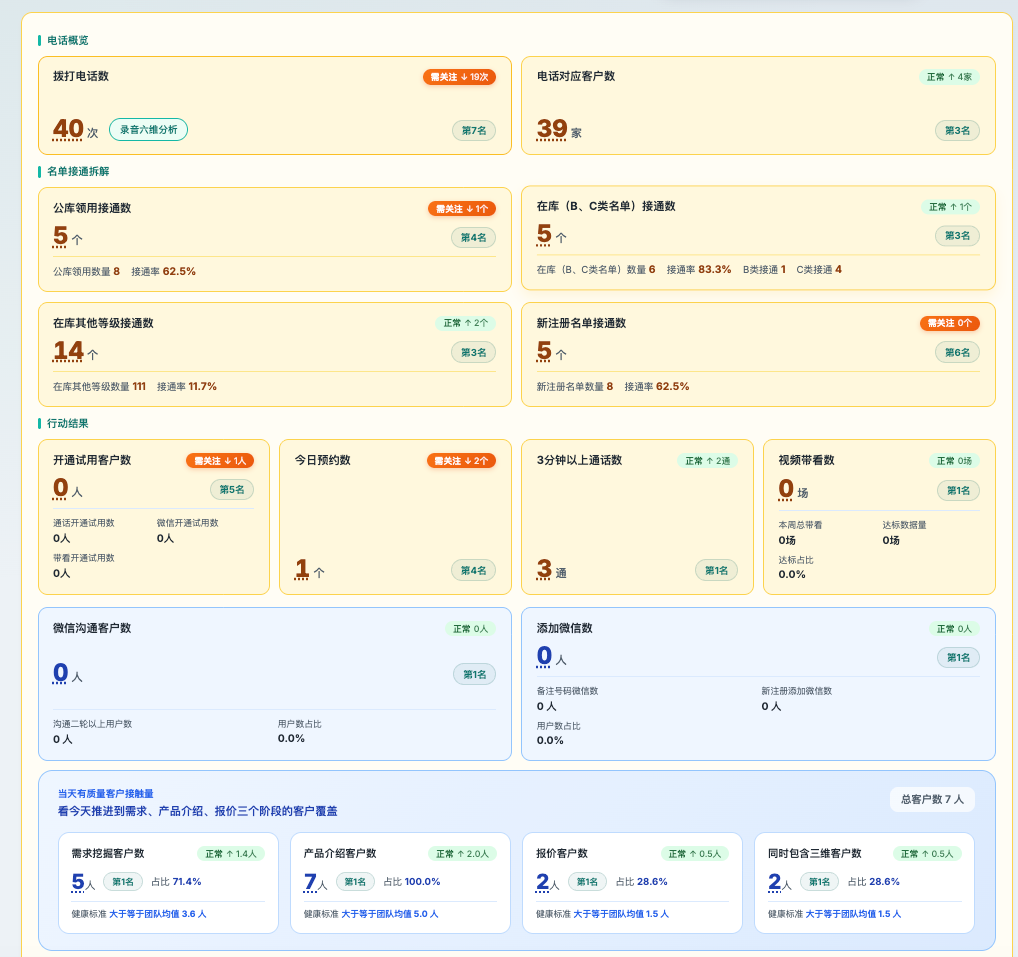
Task: Select the 第6名 rank badge
Action: coord(958,353)
